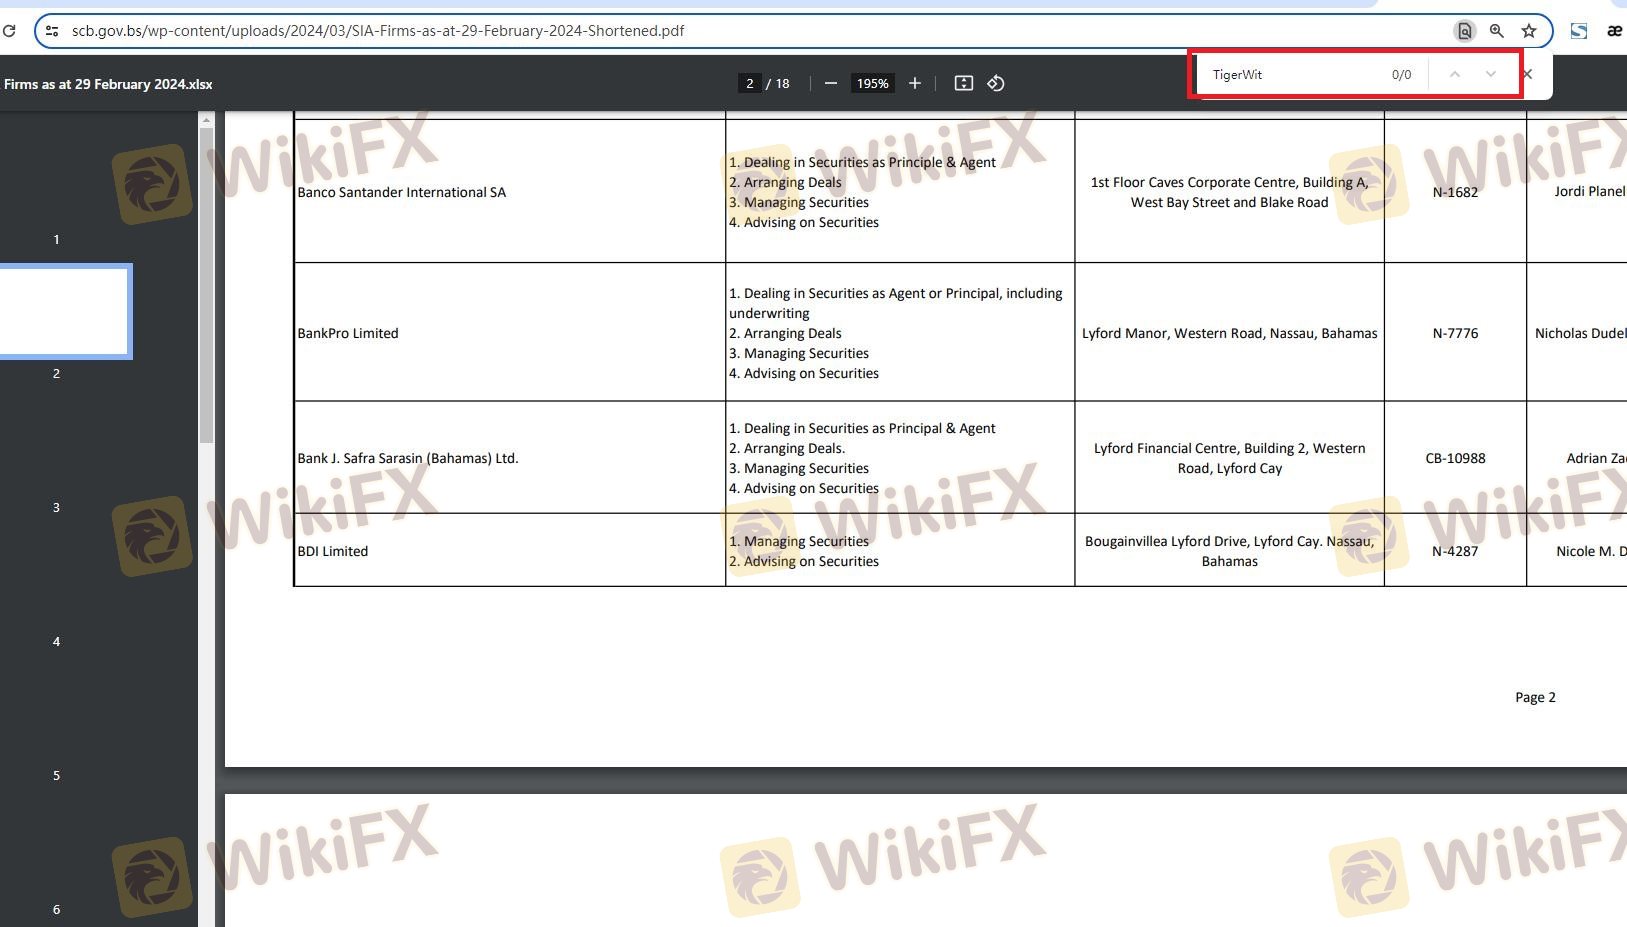
Task: Open the zoom magnifier icon in address bar
Action: 1497,31
